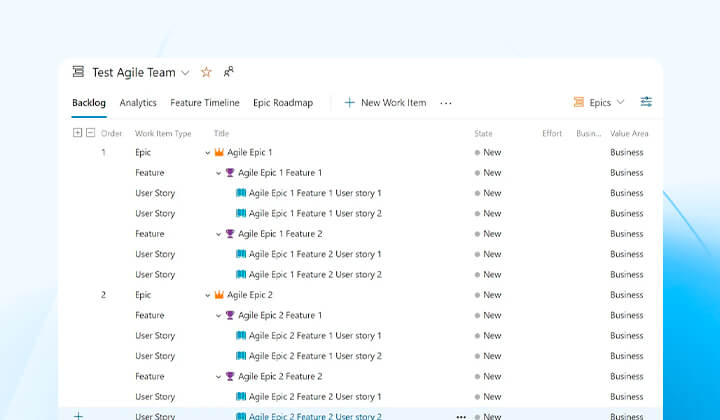
Task: Open Agile Epic 1 Feature 2 title
Action: [280, 234]
